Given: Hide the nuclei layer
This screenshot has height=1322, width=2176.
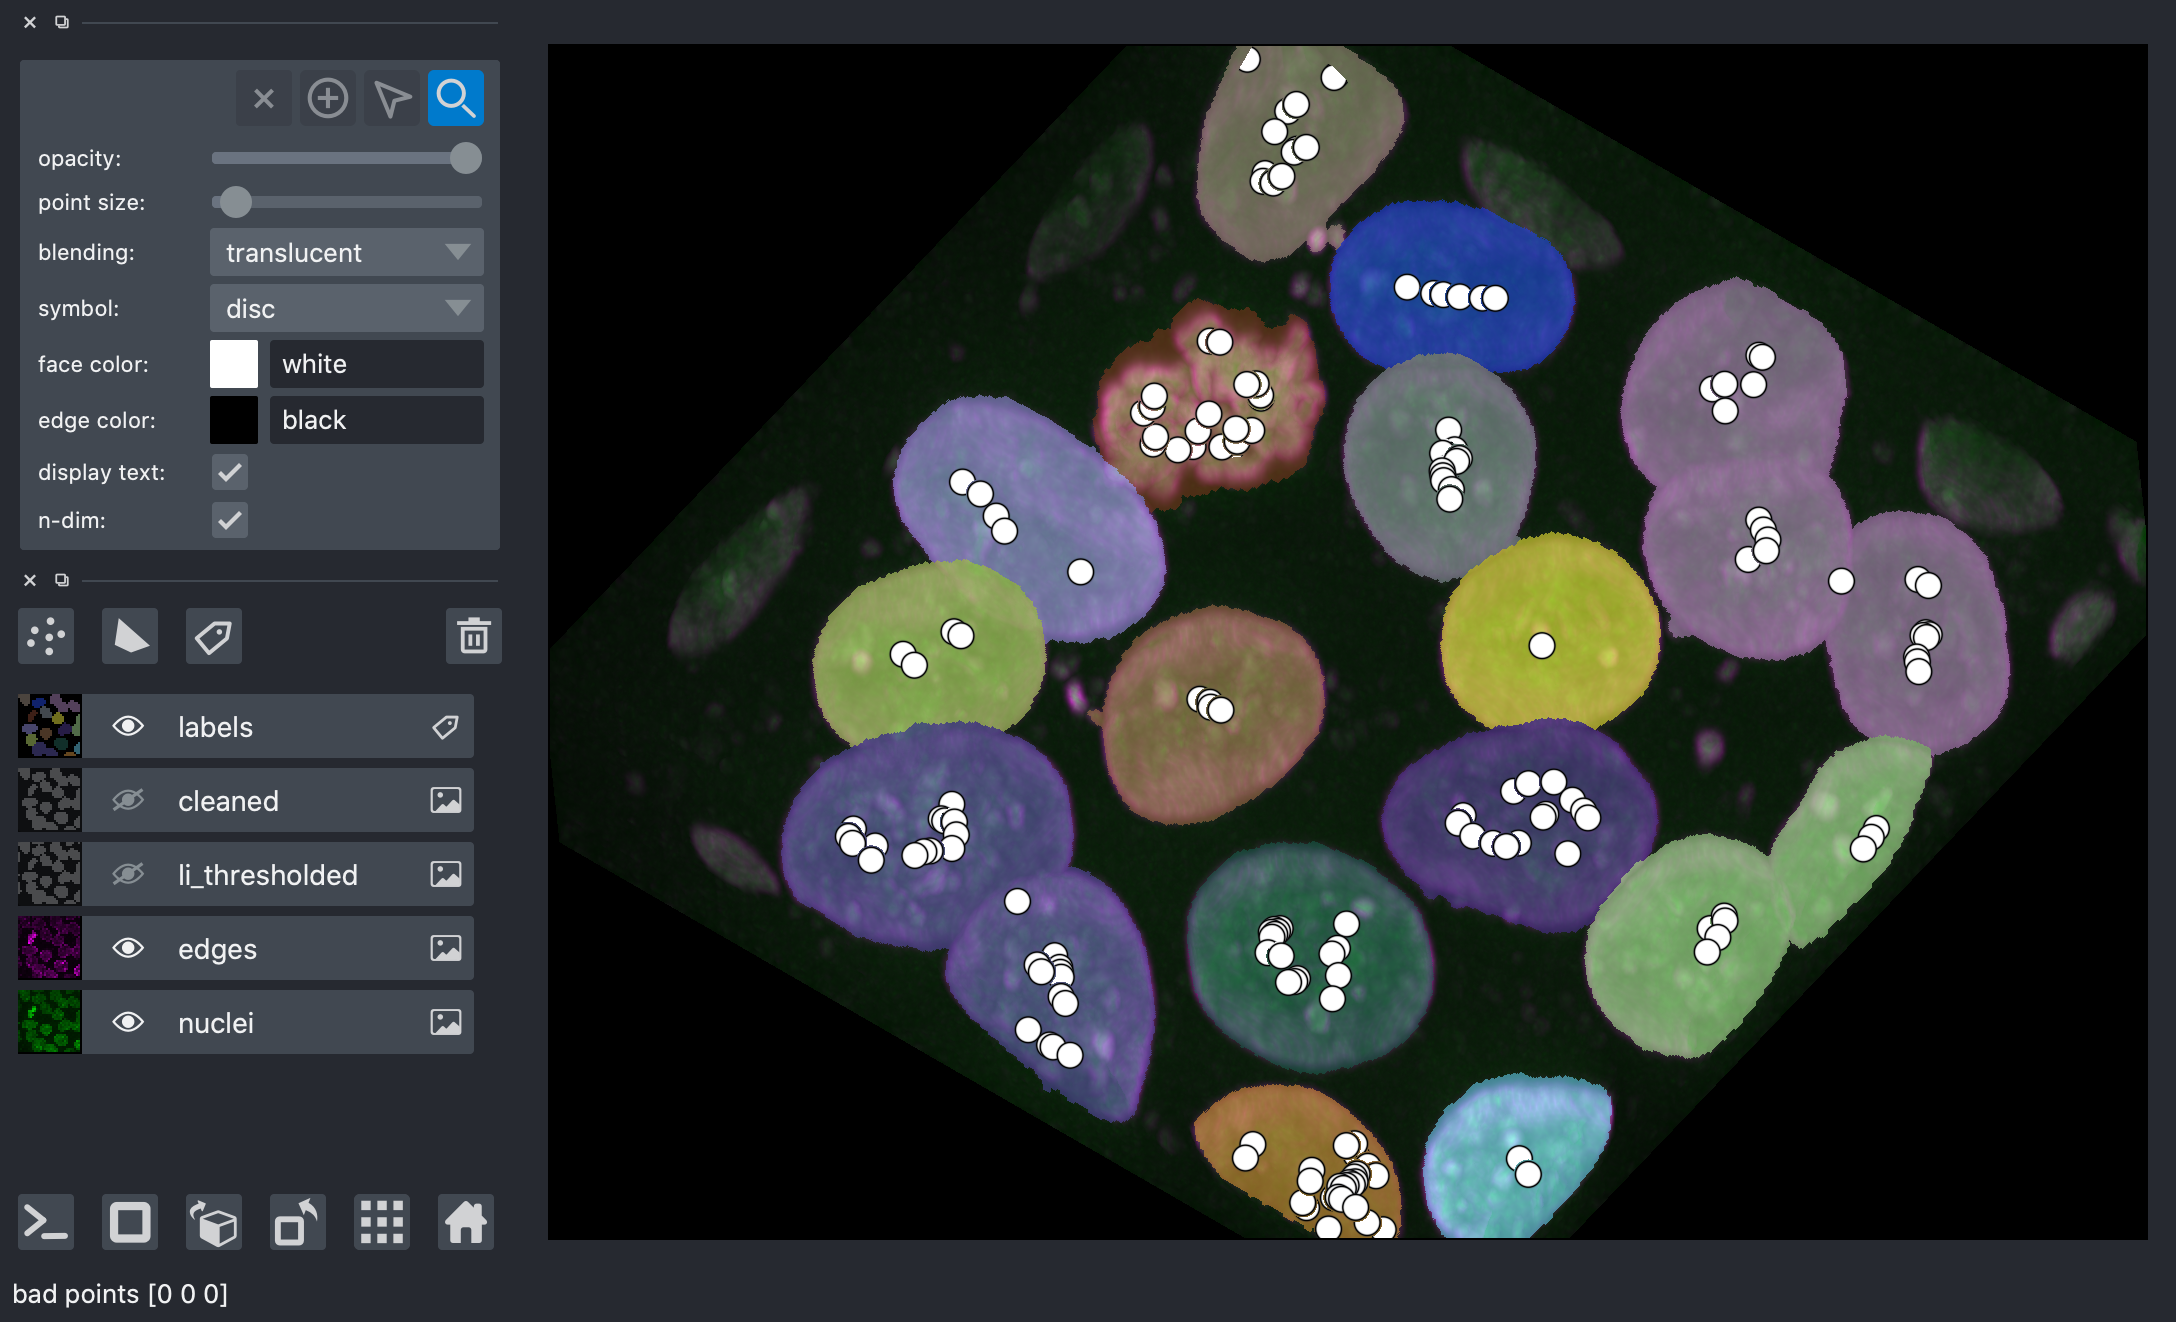Looking at the screenshot, I should pos(128,1023).
